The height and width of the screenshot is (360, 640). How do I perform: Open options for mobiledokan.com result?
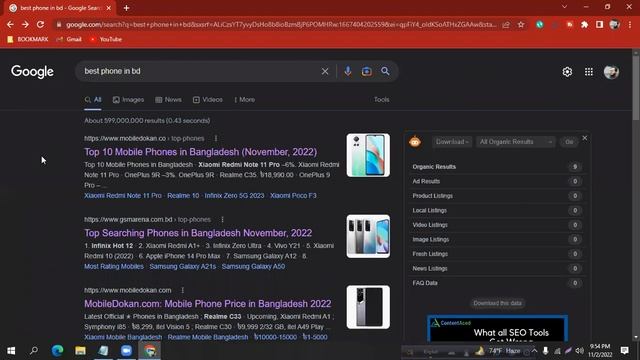(182, 290)
